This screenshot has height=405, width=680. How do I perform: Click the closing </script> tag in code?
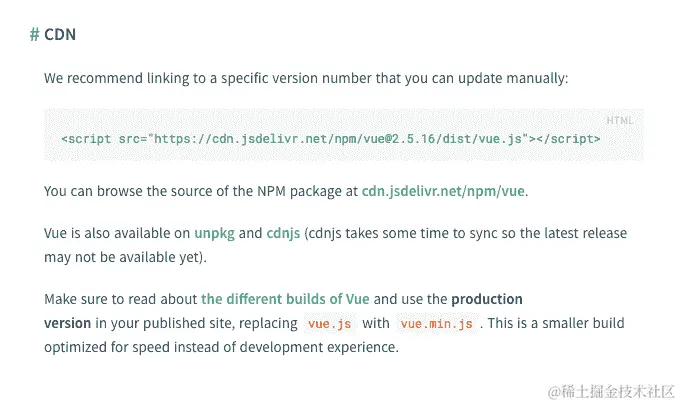(568, 139)
